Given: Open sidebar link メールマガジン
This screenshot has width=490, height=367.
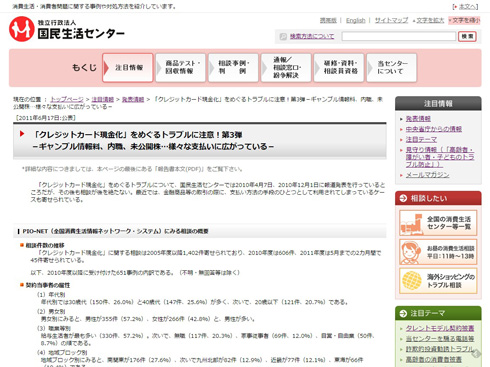Looking at the screenshot, I should (x=427, y=175).
